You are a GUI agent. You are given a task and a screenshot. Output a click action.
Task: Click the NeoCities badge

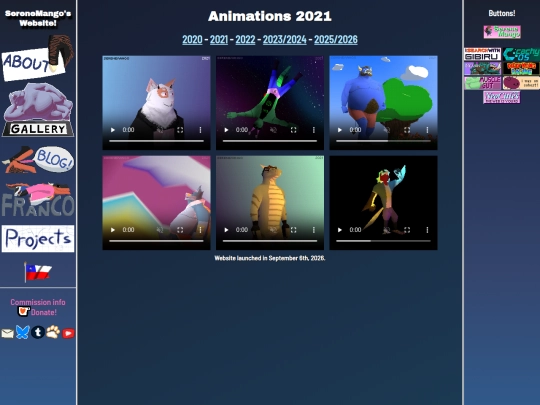pos(502,97)
